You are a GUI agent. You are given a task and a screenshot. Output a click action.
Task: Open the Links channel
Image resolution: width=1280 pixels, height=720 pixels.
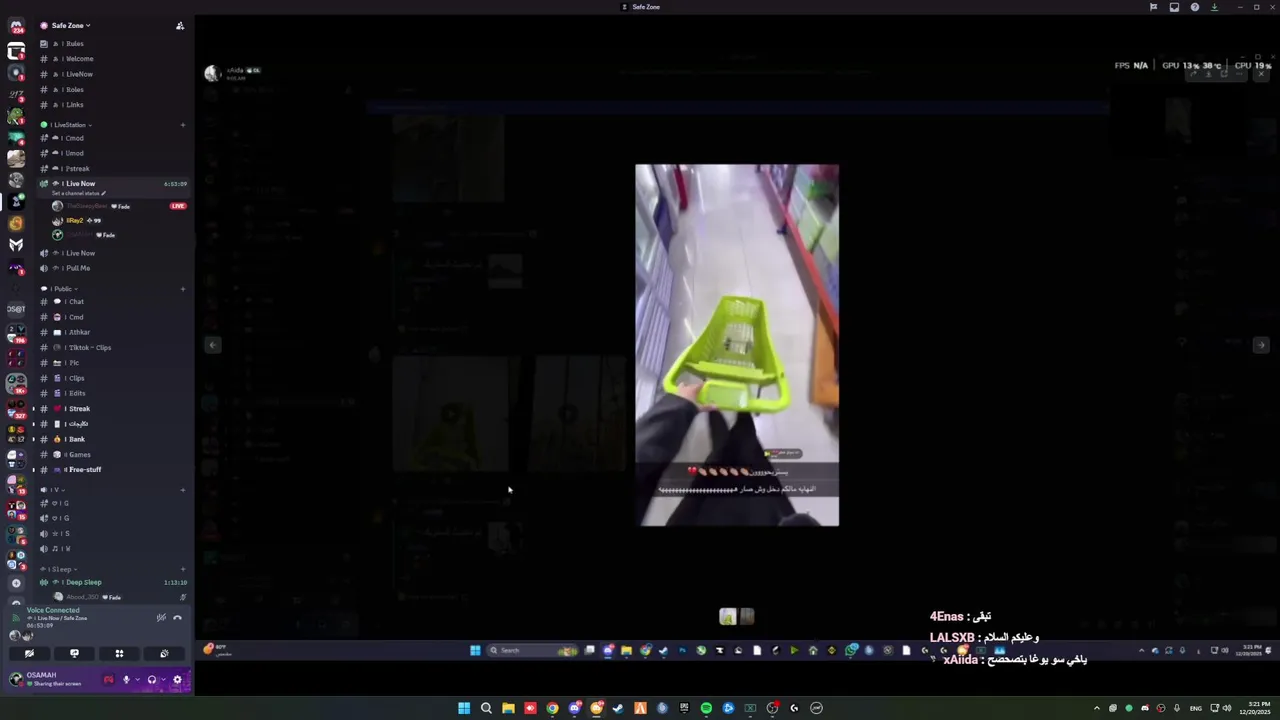pos(113,105)
